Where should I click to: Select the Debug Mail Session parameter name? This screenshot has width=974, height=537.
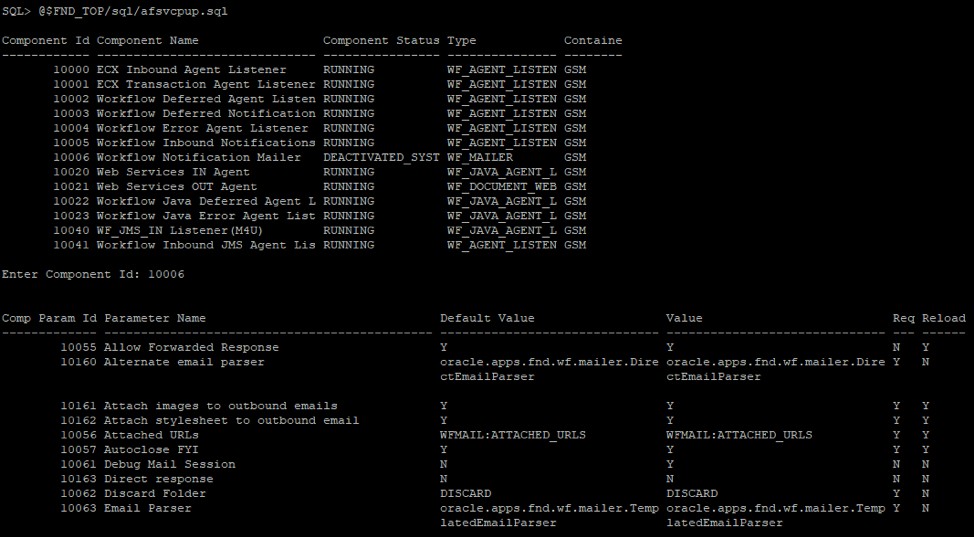[169, 464]
